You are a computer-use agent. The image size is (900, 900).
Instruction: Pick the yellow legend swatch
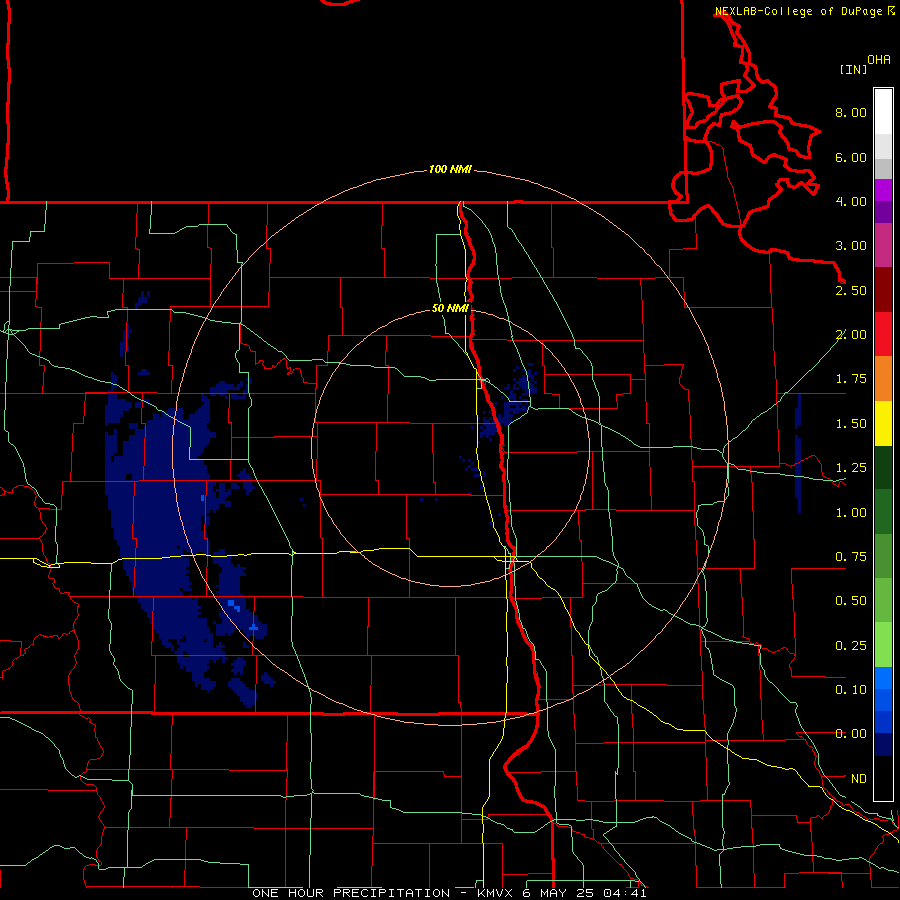[883, 423]
